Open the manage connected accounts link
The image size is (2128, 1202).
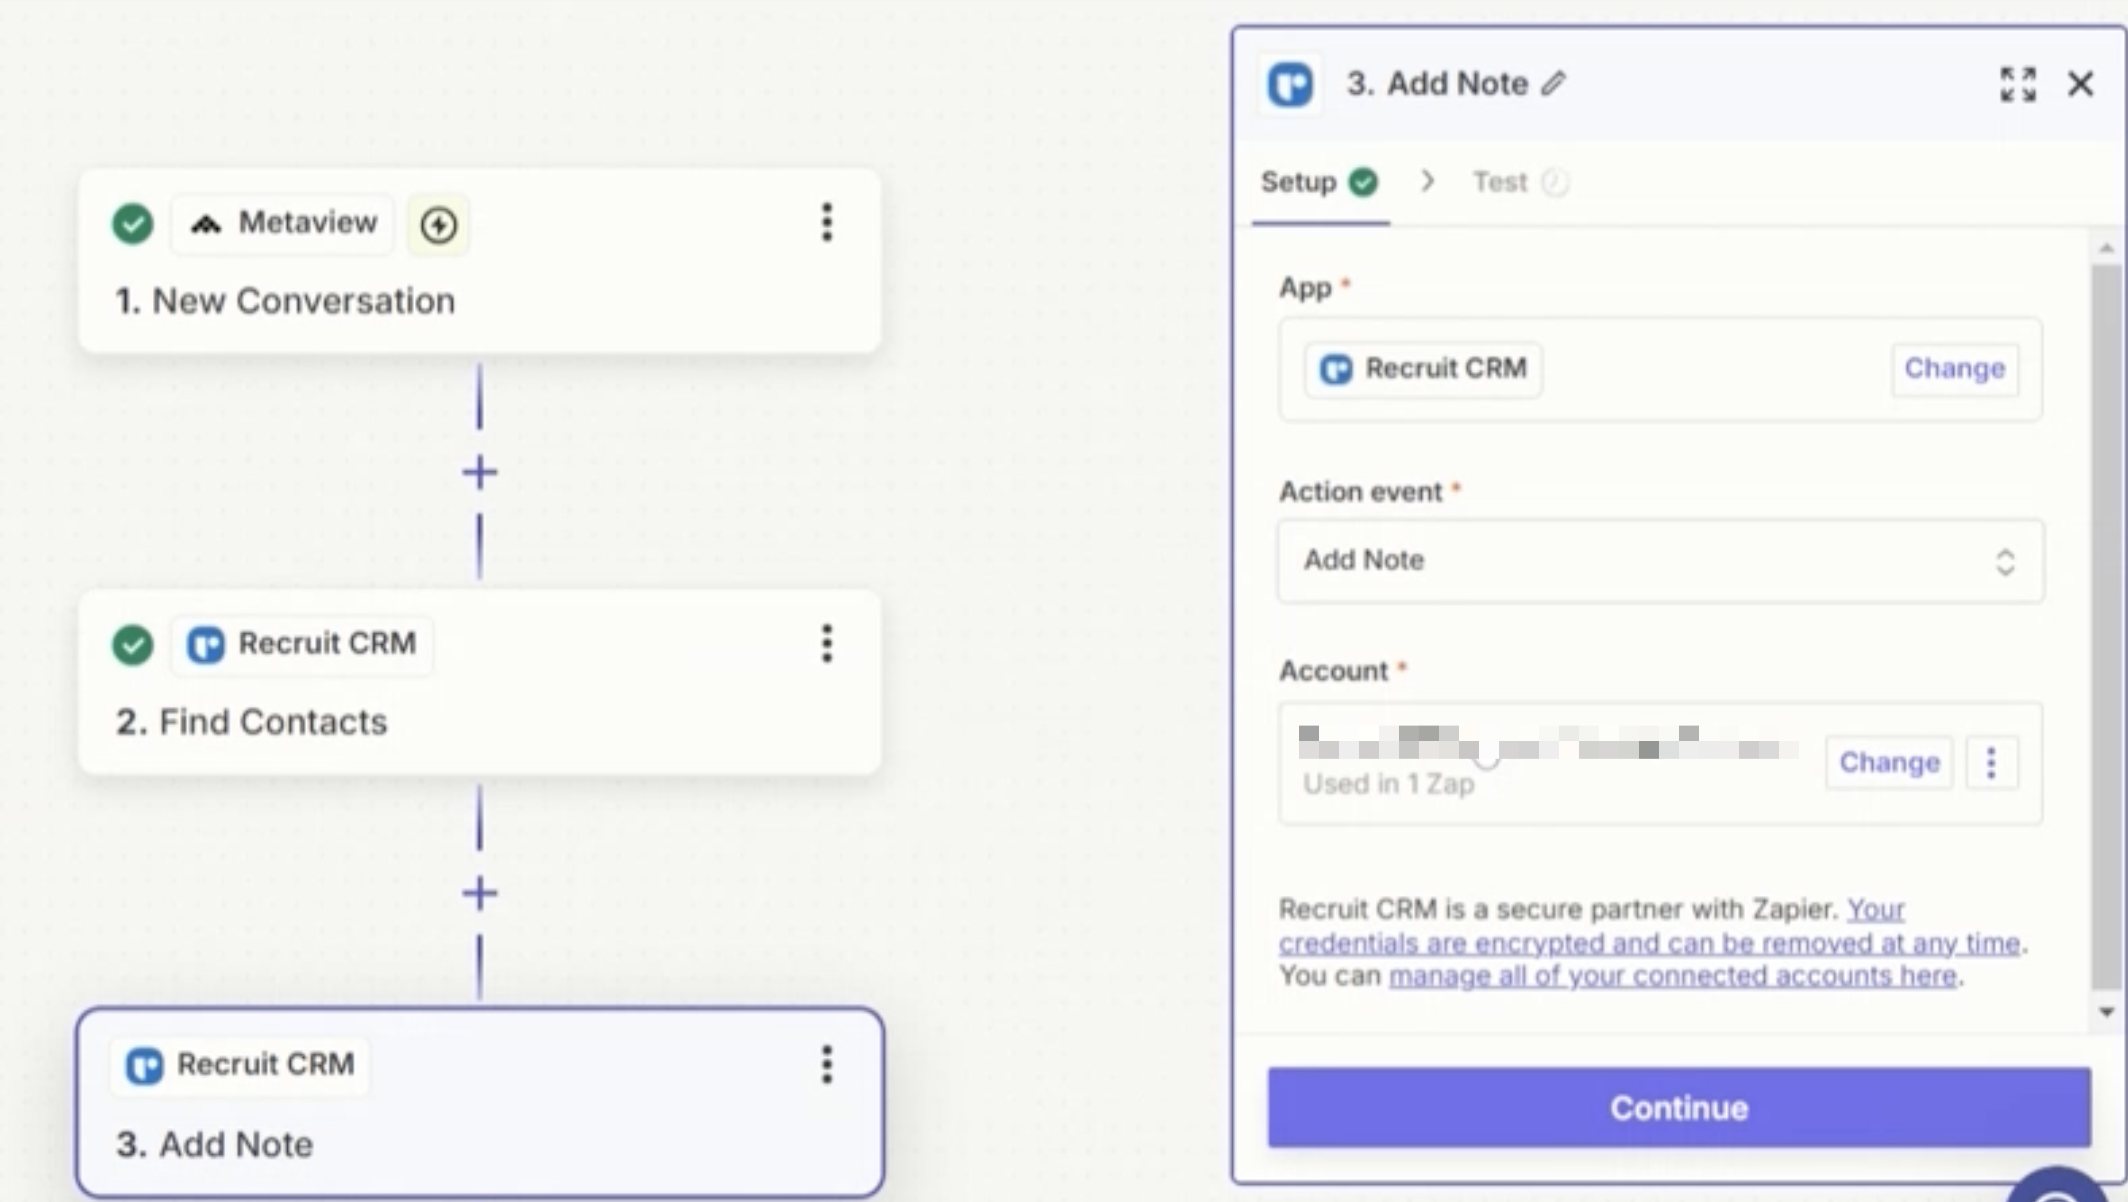coord(1672,976)
